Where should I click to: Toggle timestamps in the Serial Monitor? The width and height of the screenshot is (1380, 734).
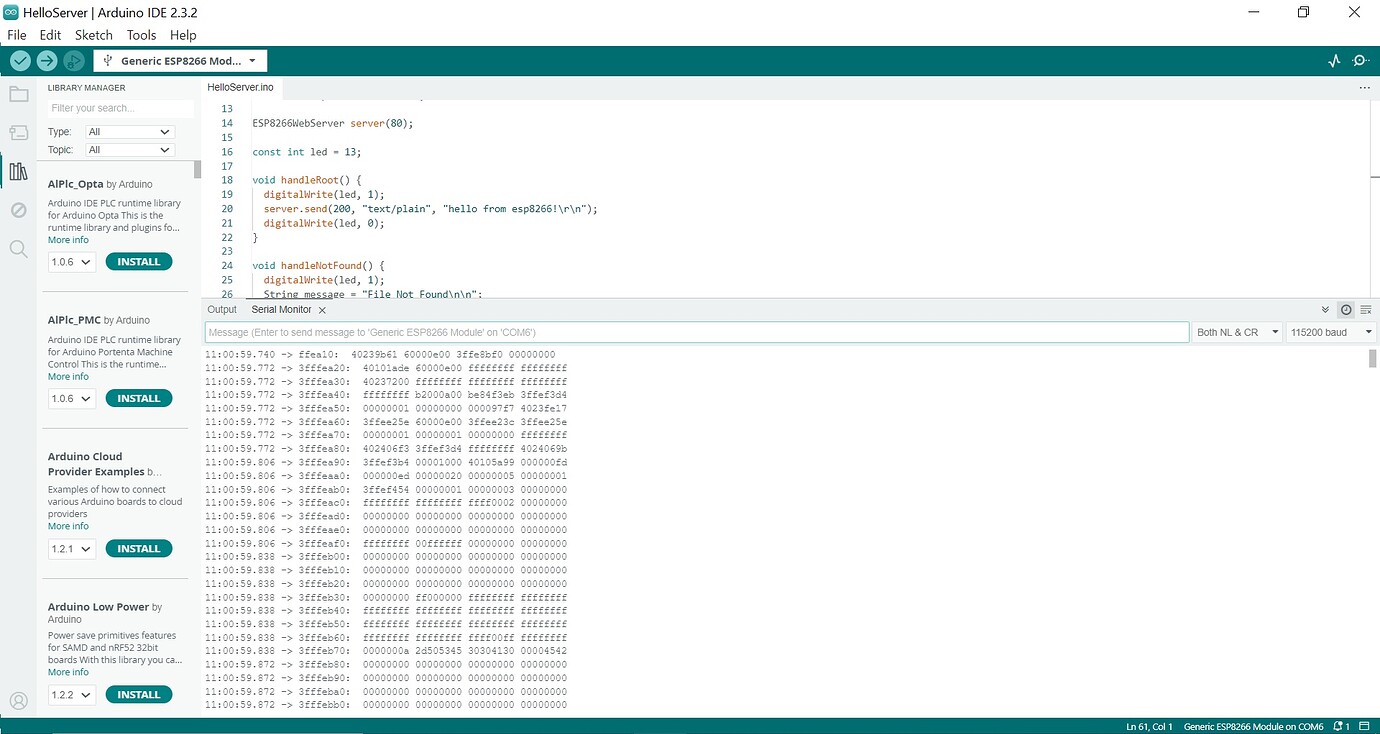1345,309
